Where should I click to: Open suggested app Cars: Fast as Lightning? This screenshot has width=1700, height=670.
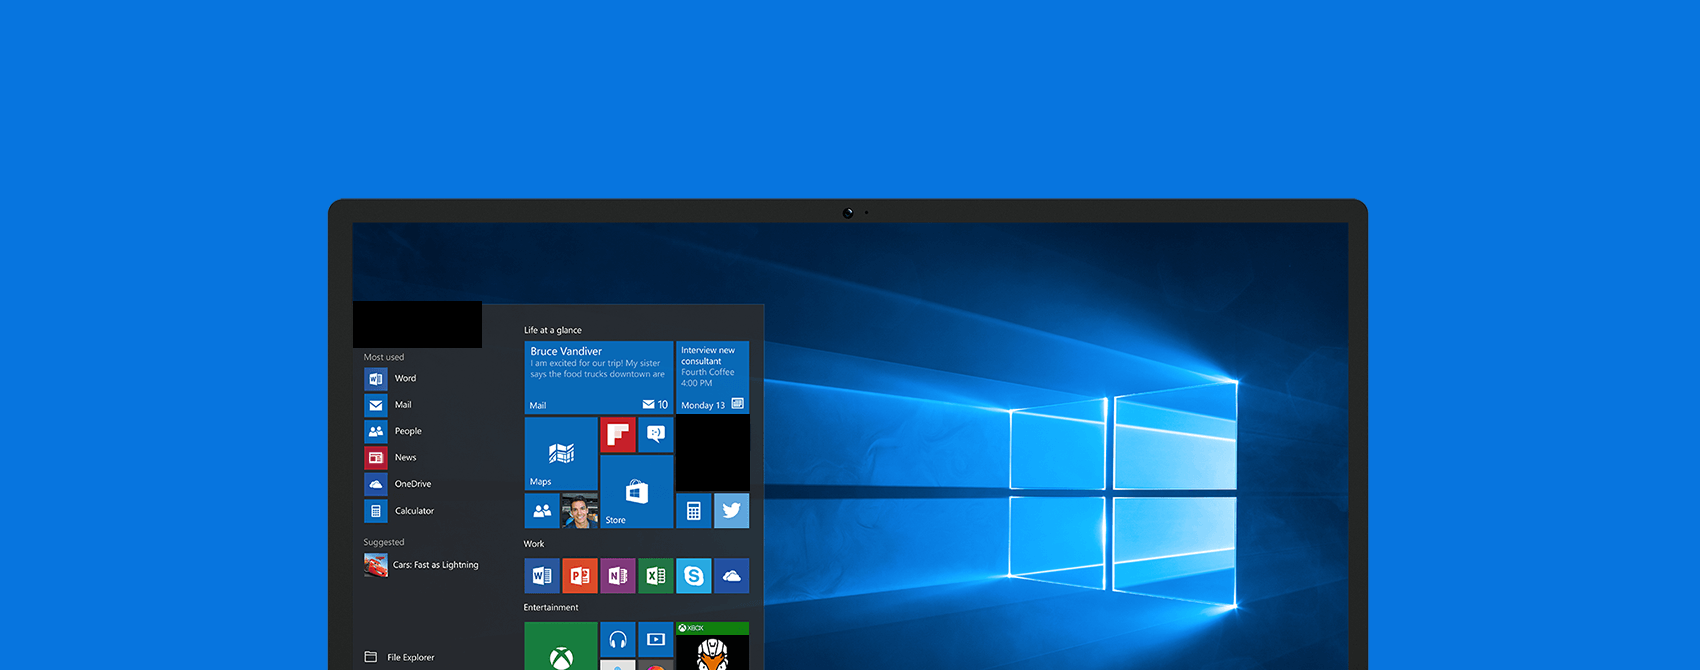point(422,565)
